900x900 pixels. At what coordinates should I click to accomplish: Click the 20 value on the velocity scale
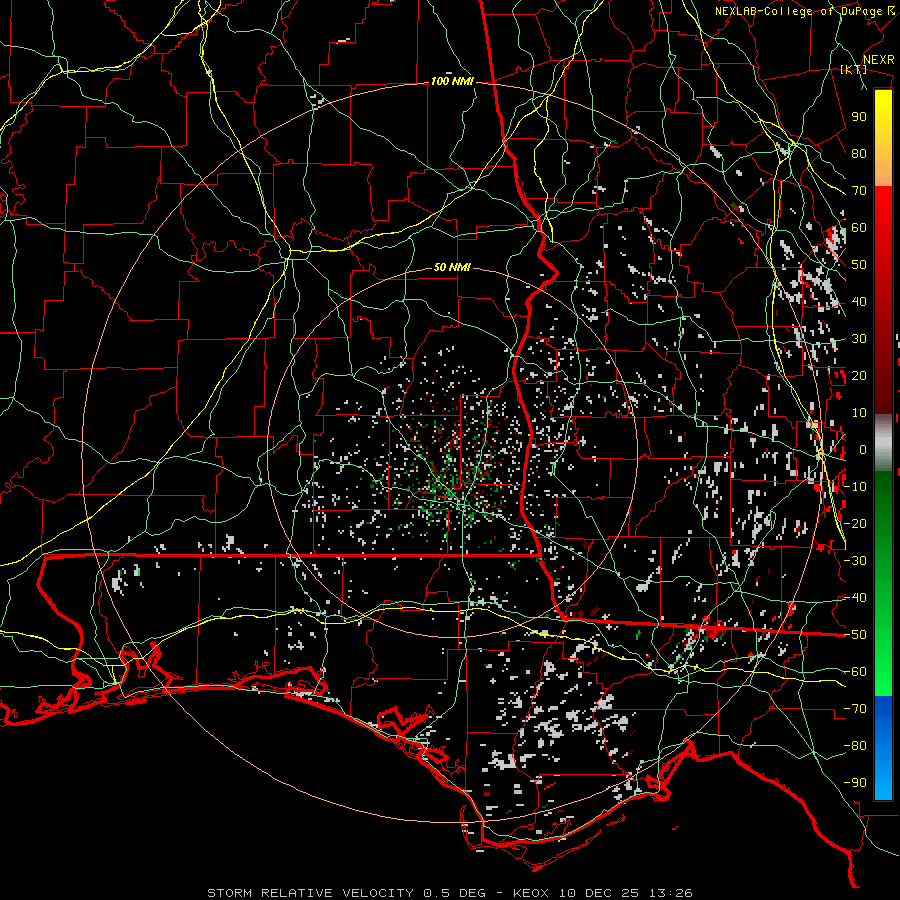859,376
